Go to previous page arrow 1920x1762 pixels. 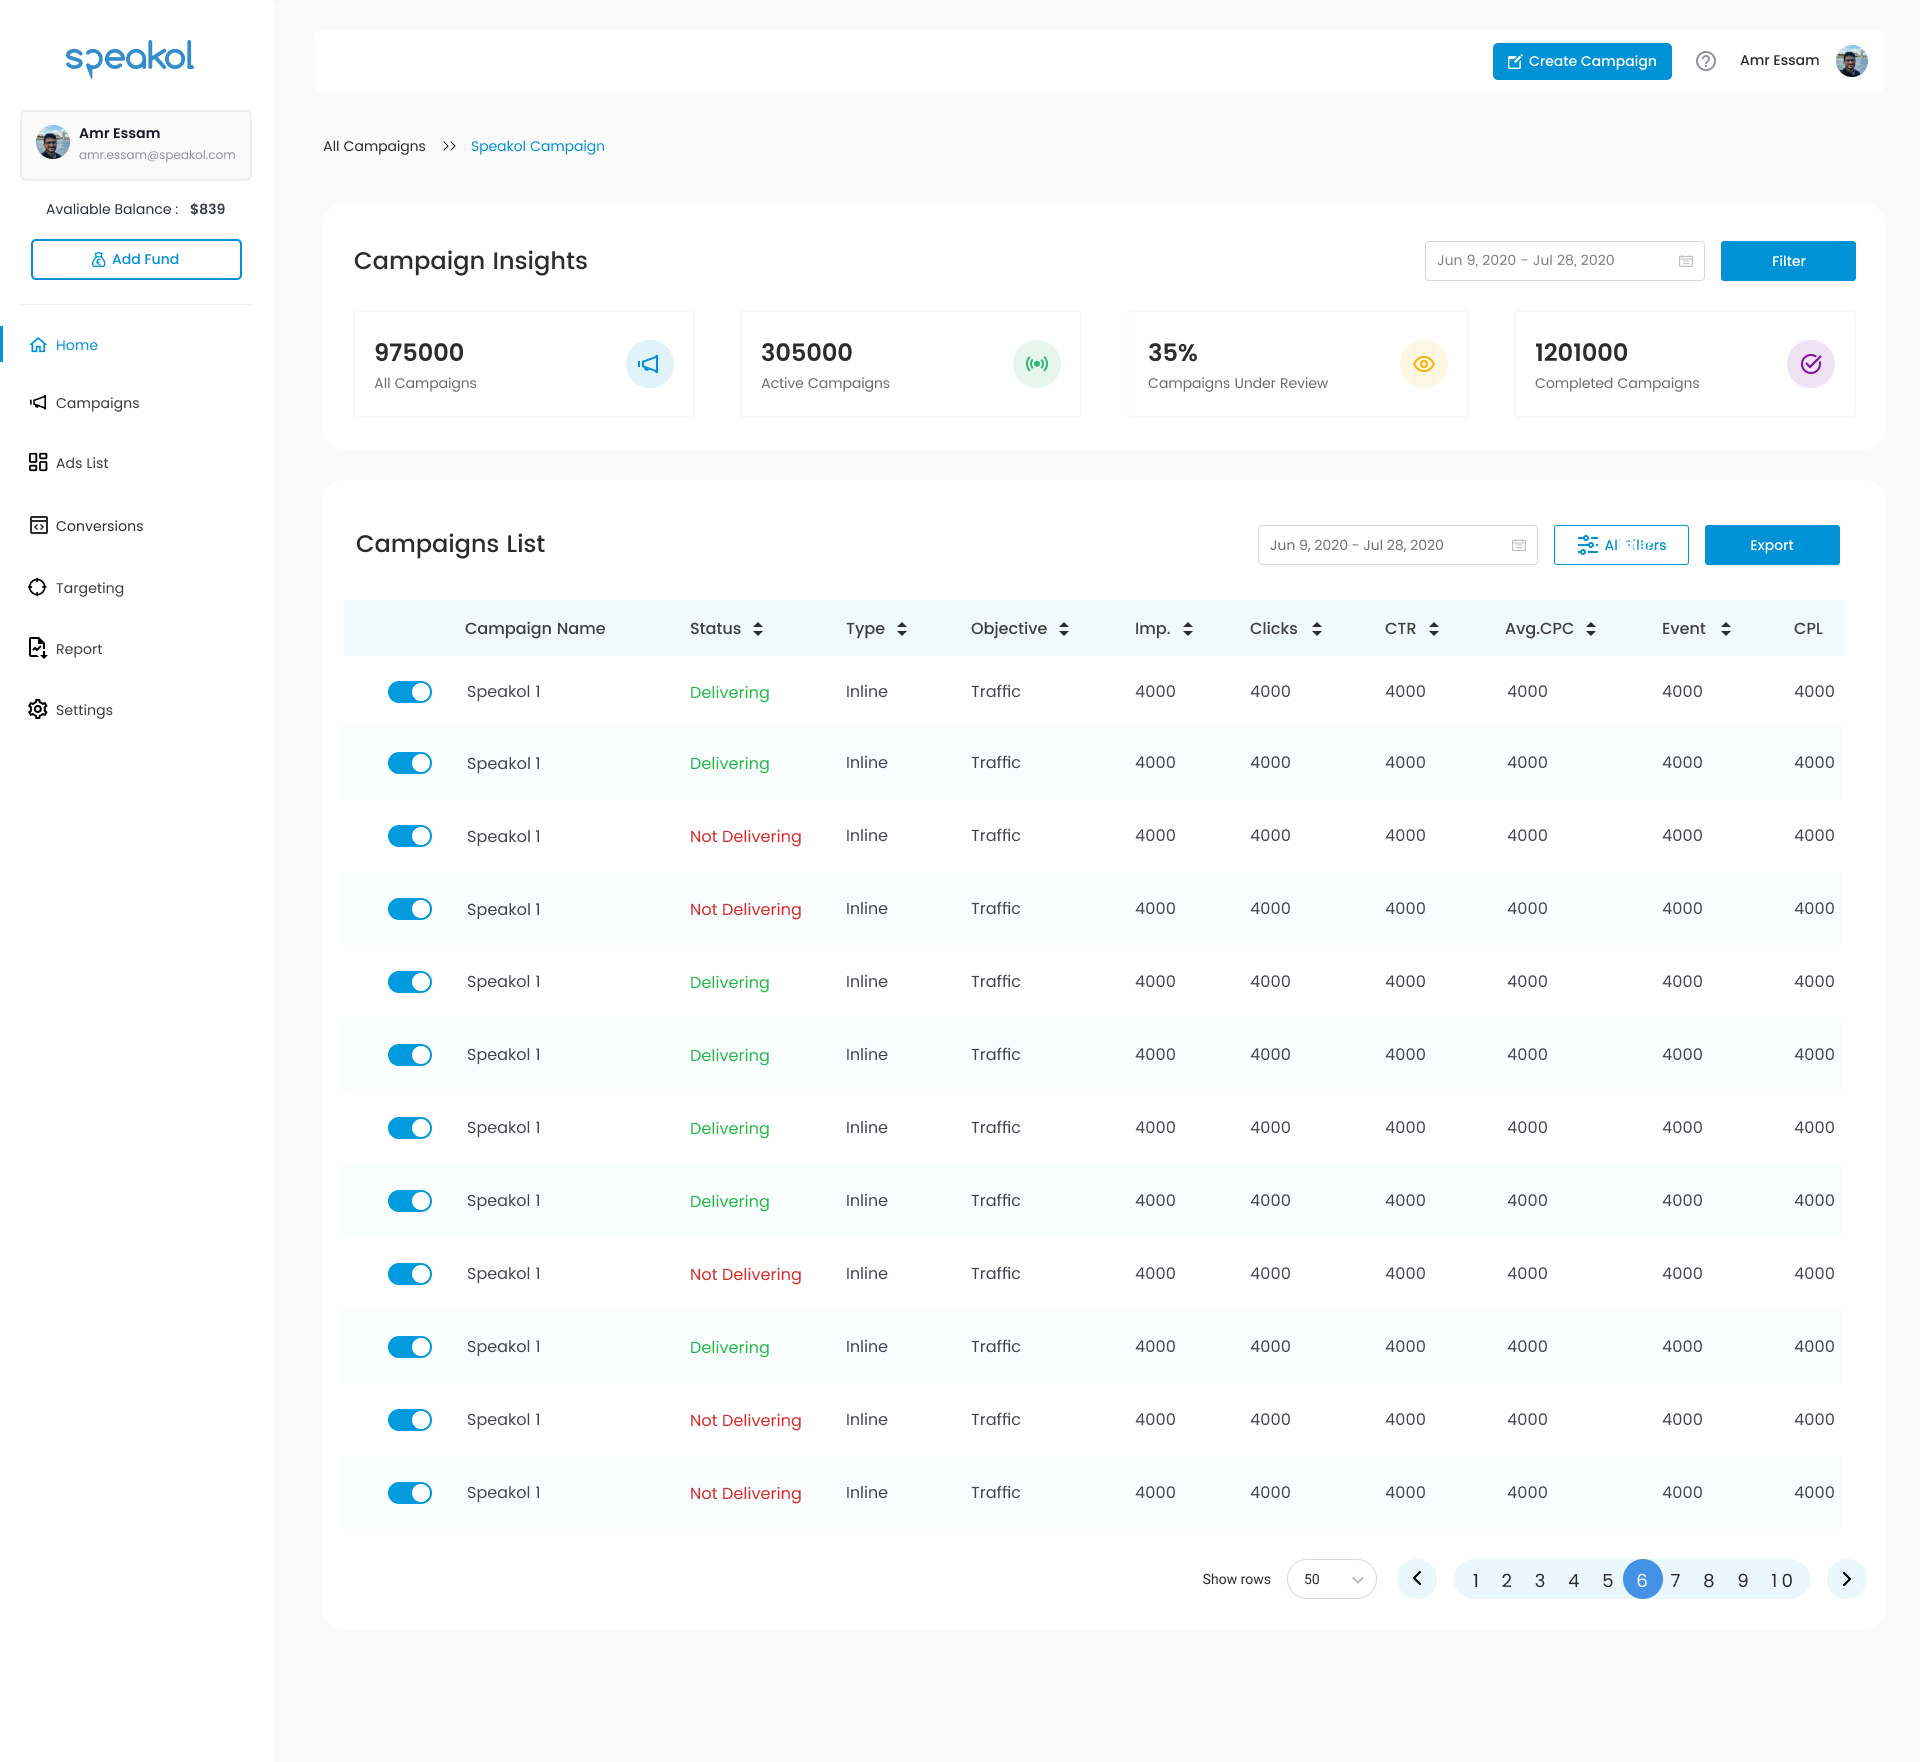tap(1417, 1579)
